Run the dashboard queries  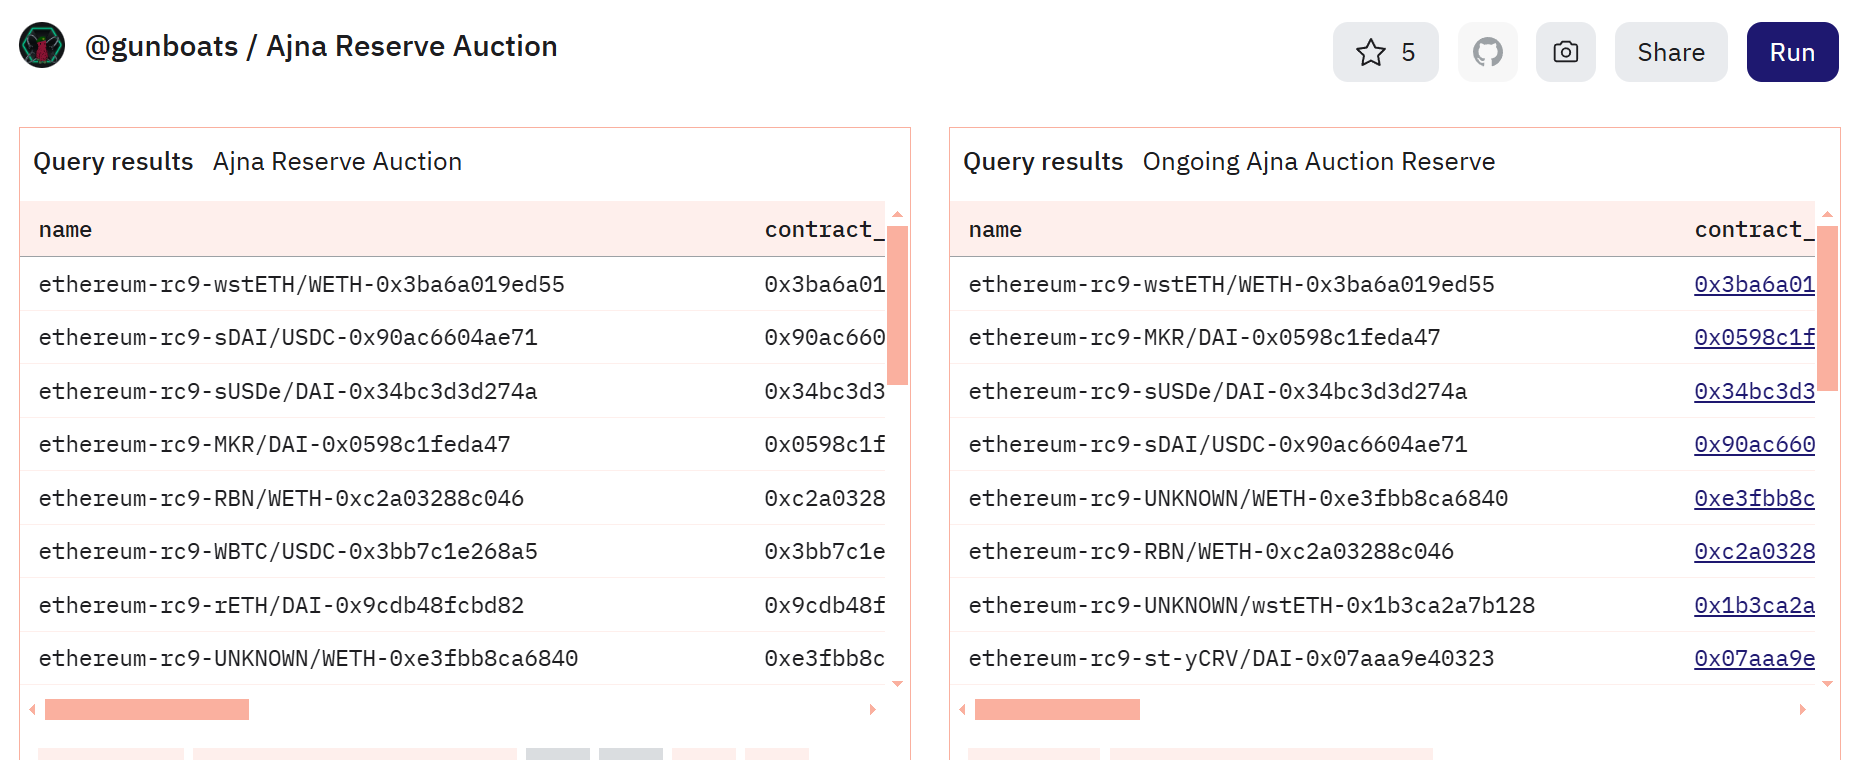pos(1792,52)
